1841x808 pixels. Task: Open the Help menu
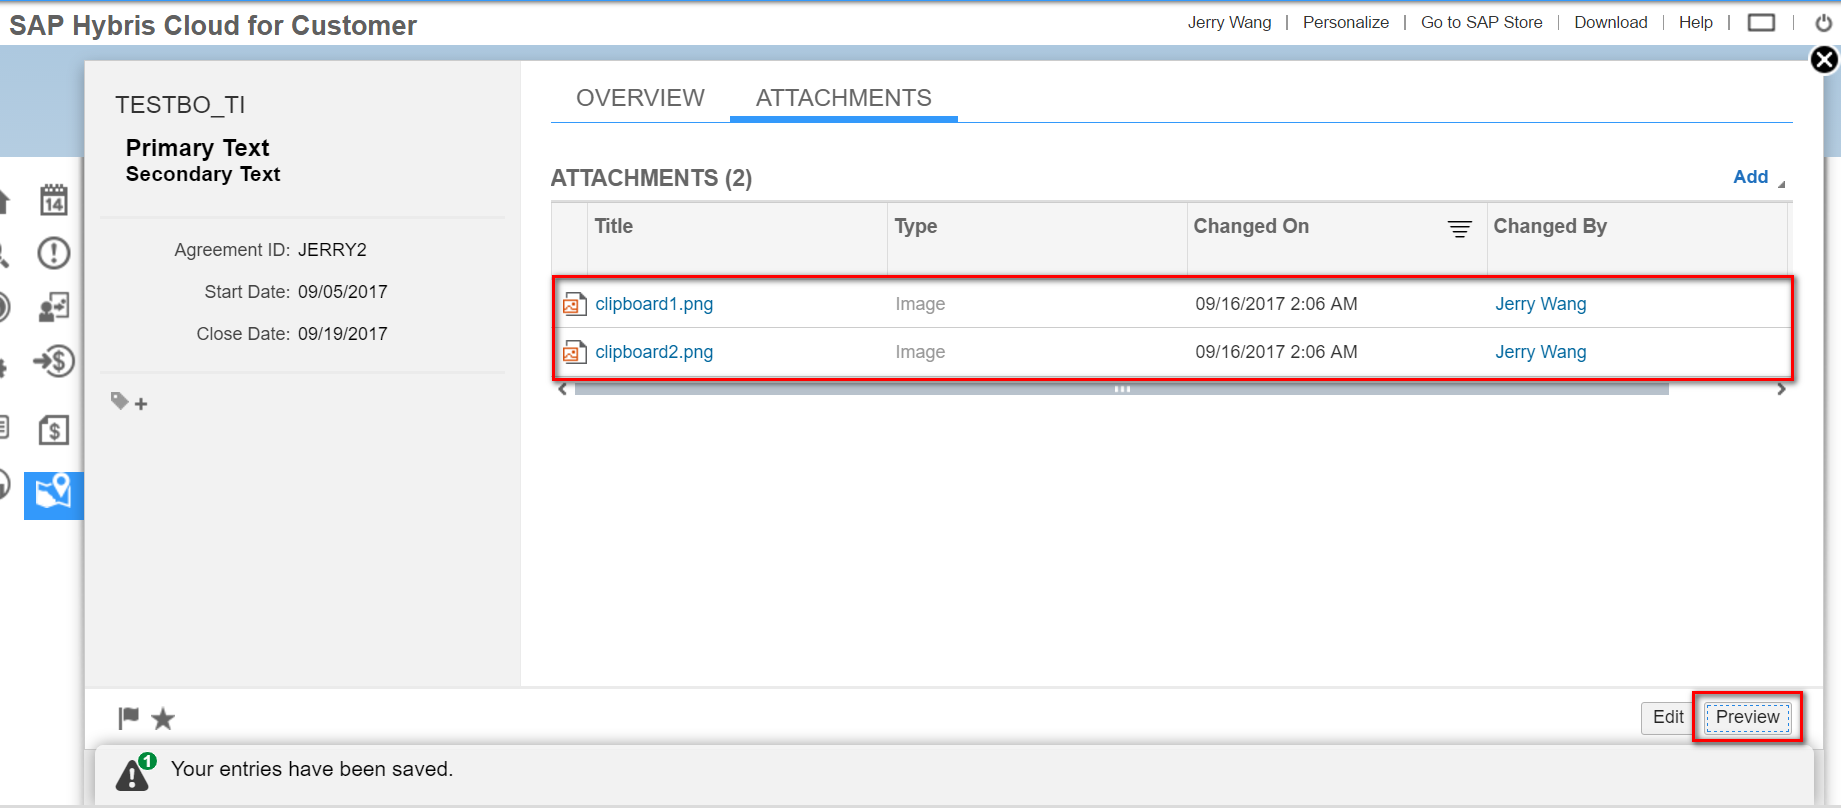point(1695,22)
